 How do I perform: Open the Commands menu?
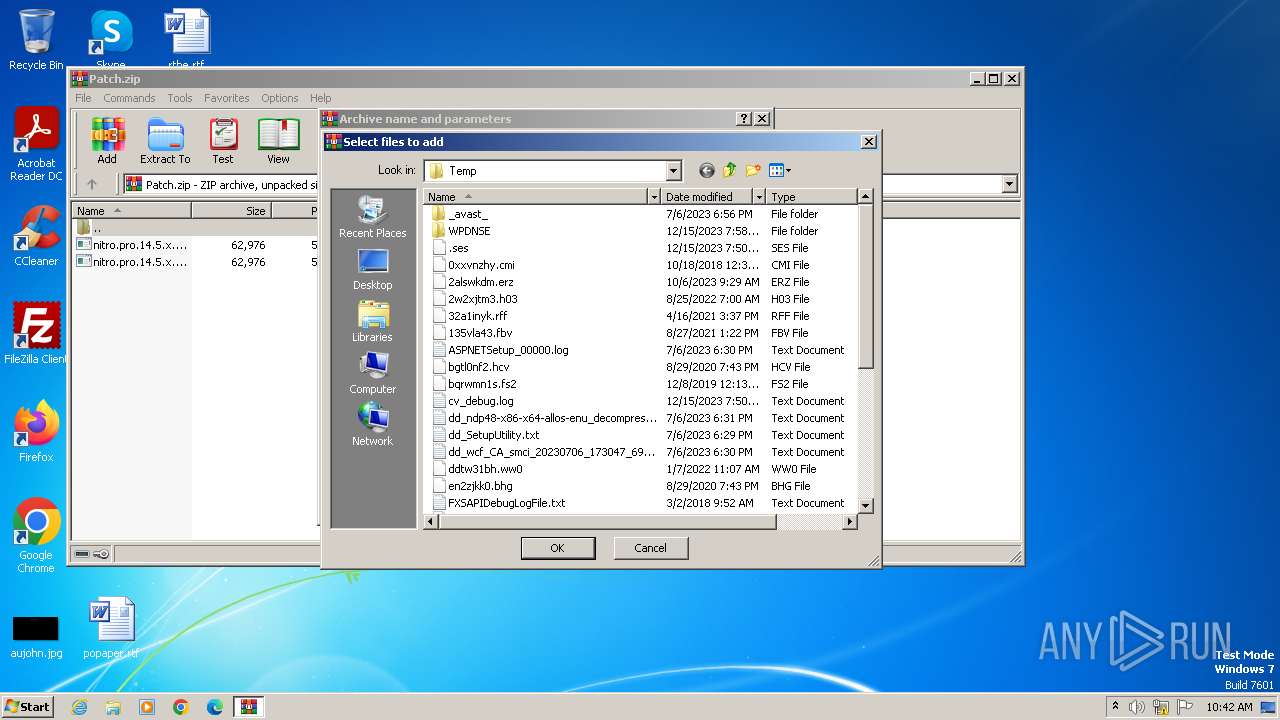pos(129,98)
